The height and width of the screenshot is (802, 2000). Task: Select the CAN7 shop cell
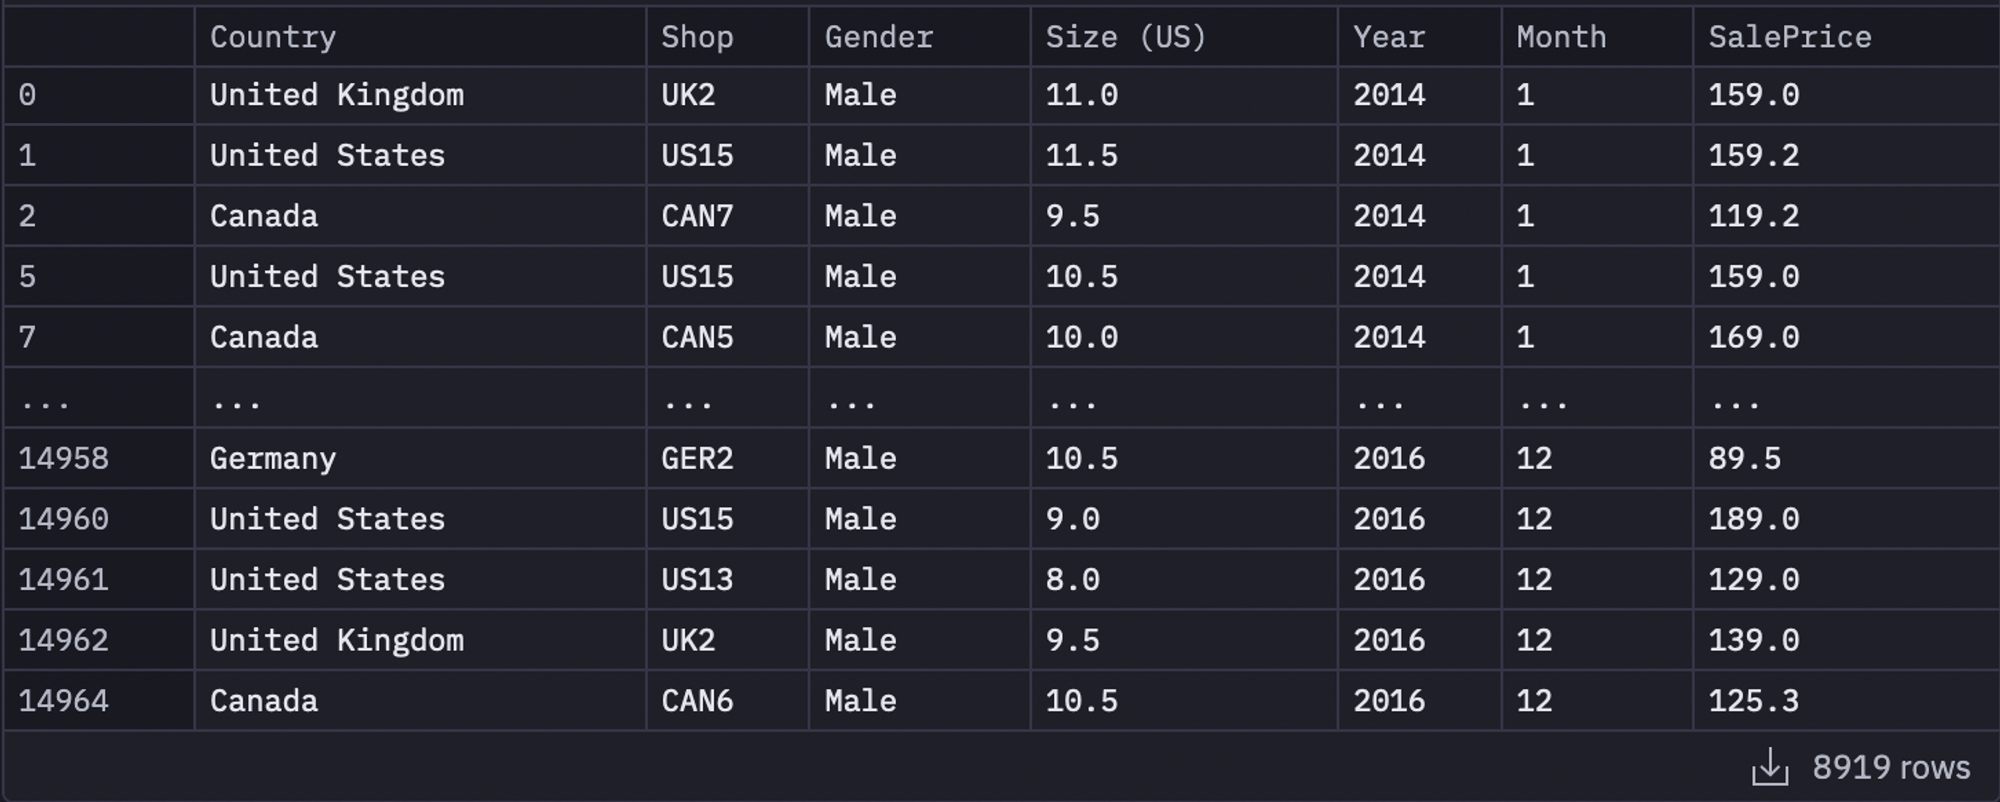697,216
